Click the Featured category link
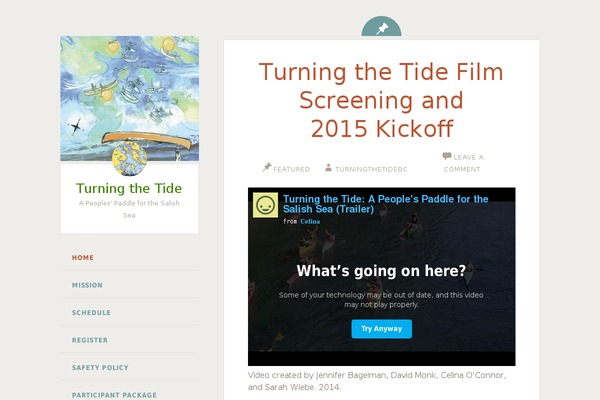Screen dimensions: 600x400 coord(291,169)
